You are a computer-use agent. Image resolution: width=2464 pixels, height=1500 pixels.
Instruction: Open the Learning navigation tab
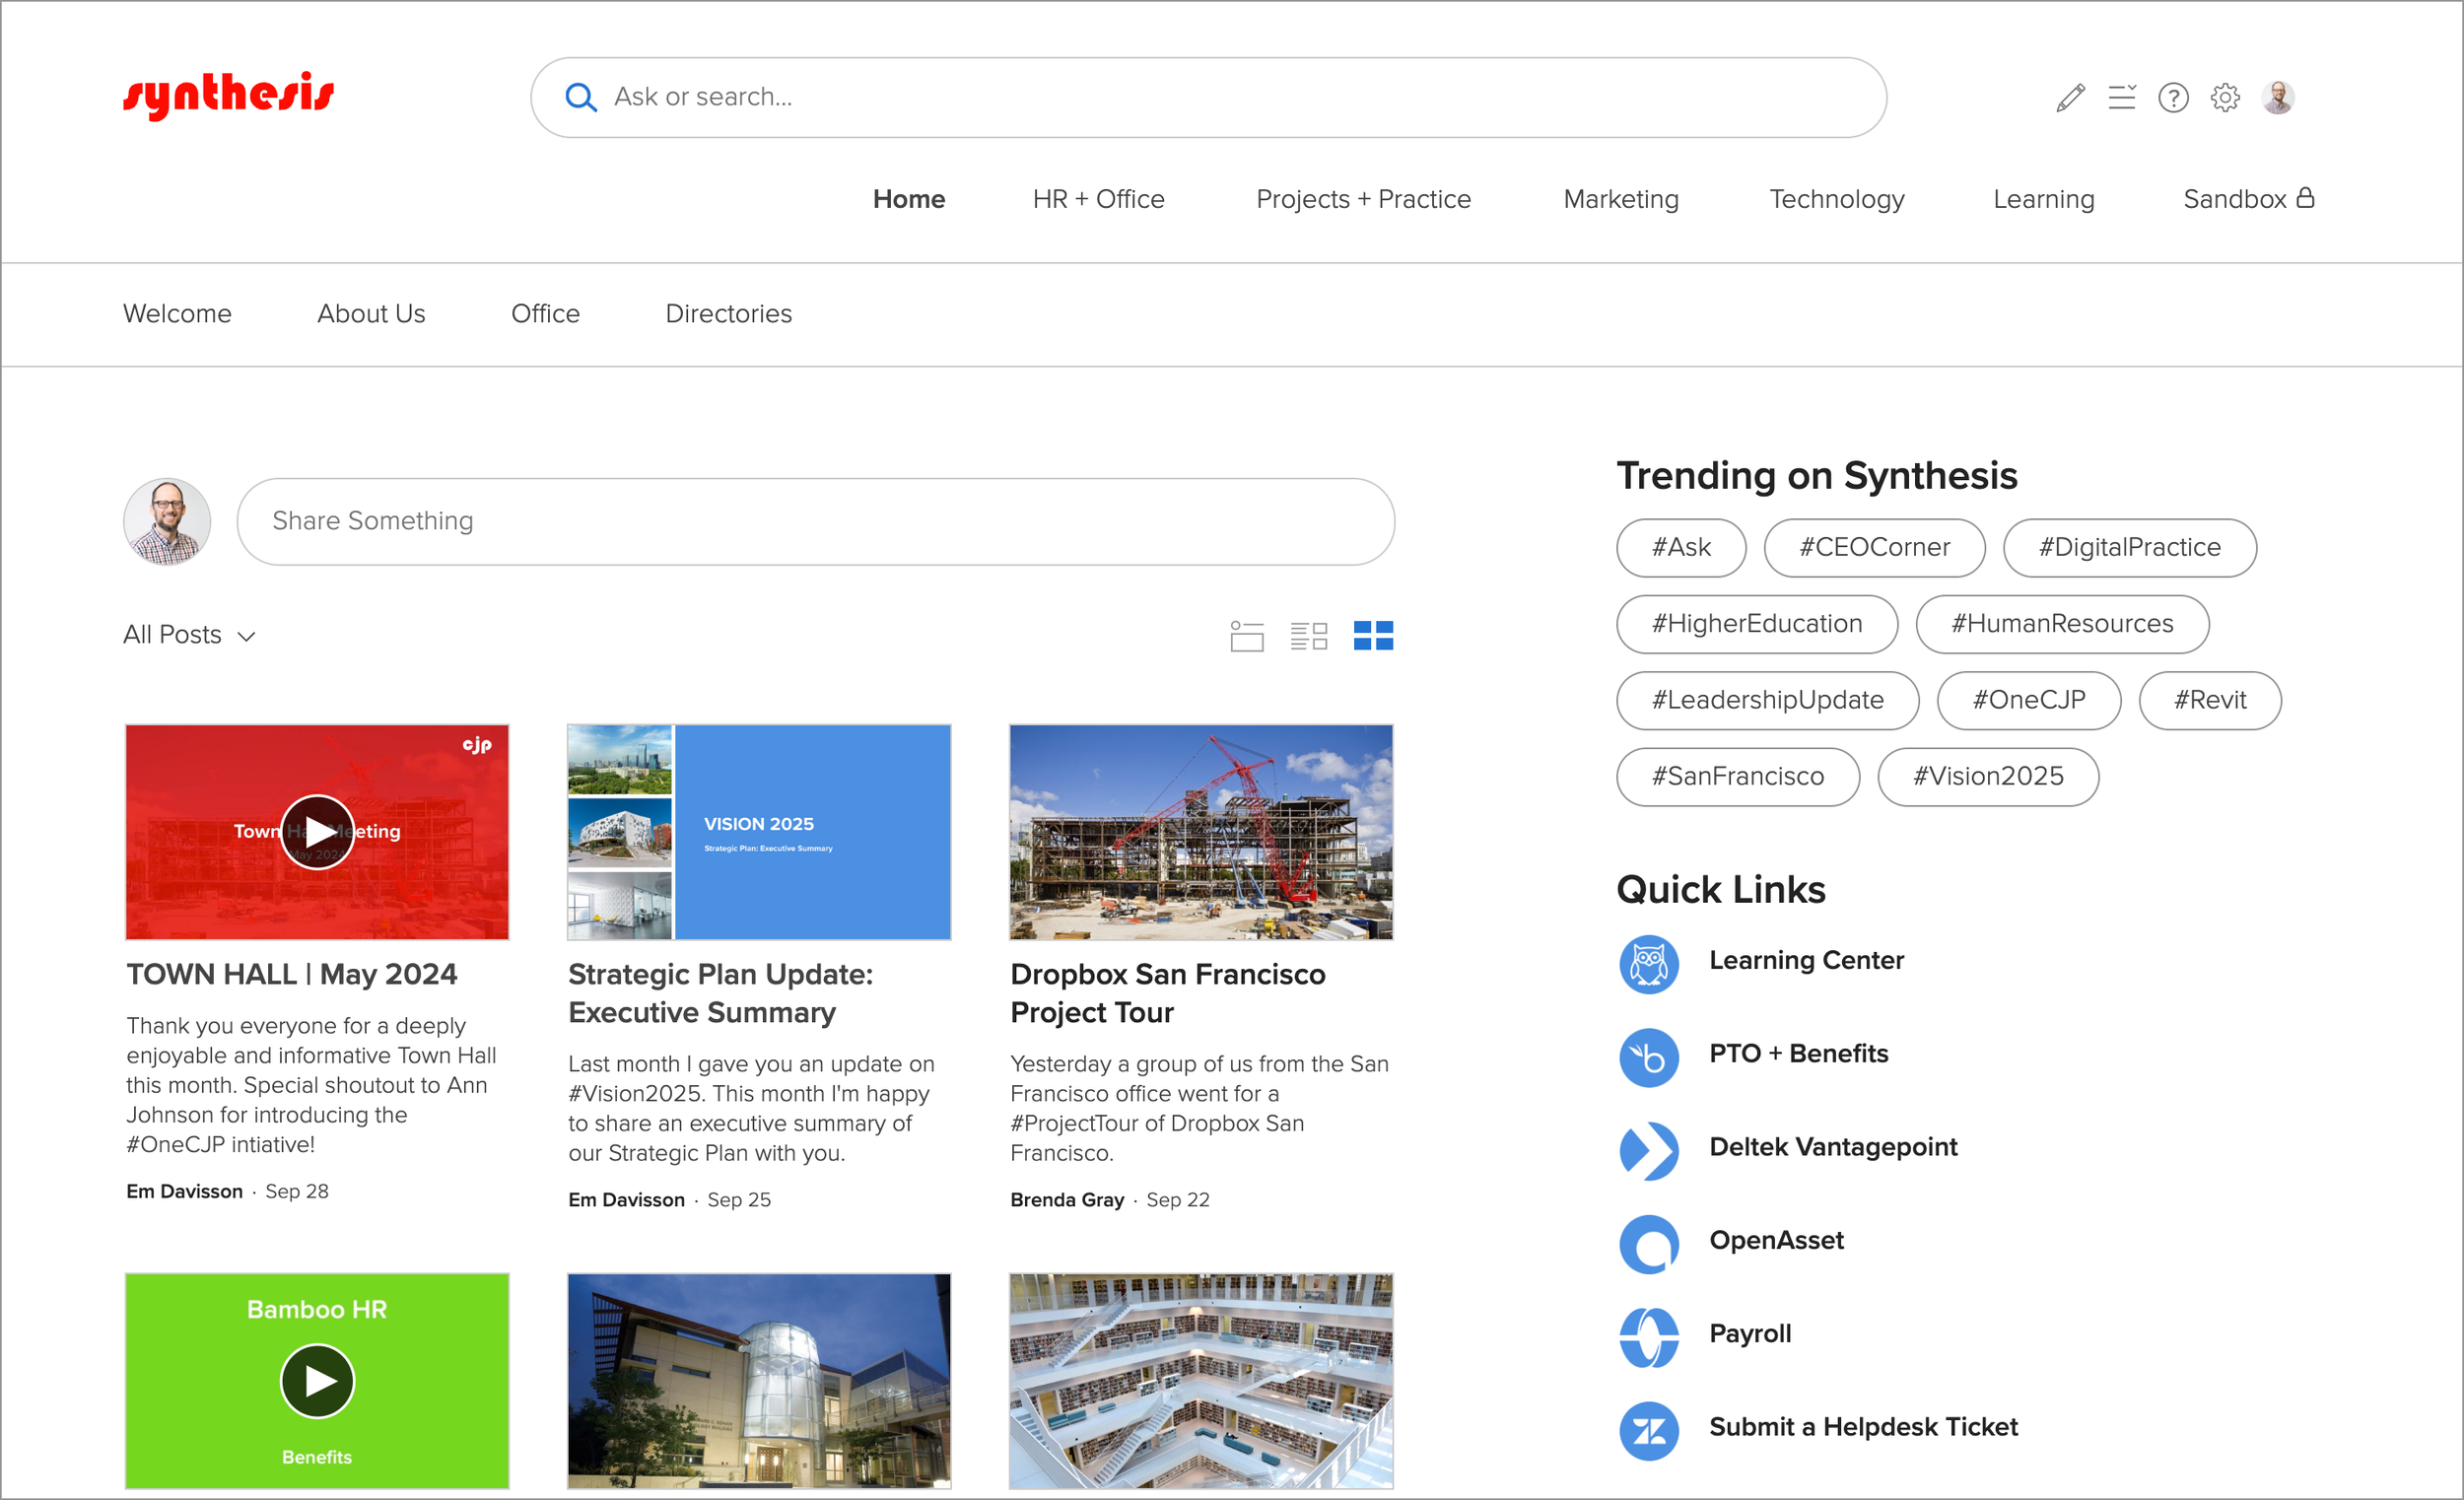pos(2043,199)
